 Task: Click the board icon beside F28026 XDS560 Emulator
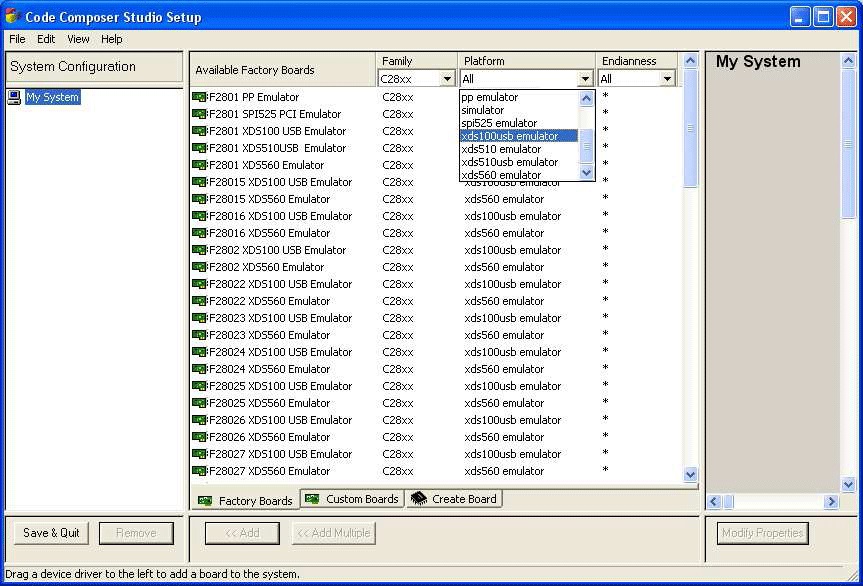(199, 437)
